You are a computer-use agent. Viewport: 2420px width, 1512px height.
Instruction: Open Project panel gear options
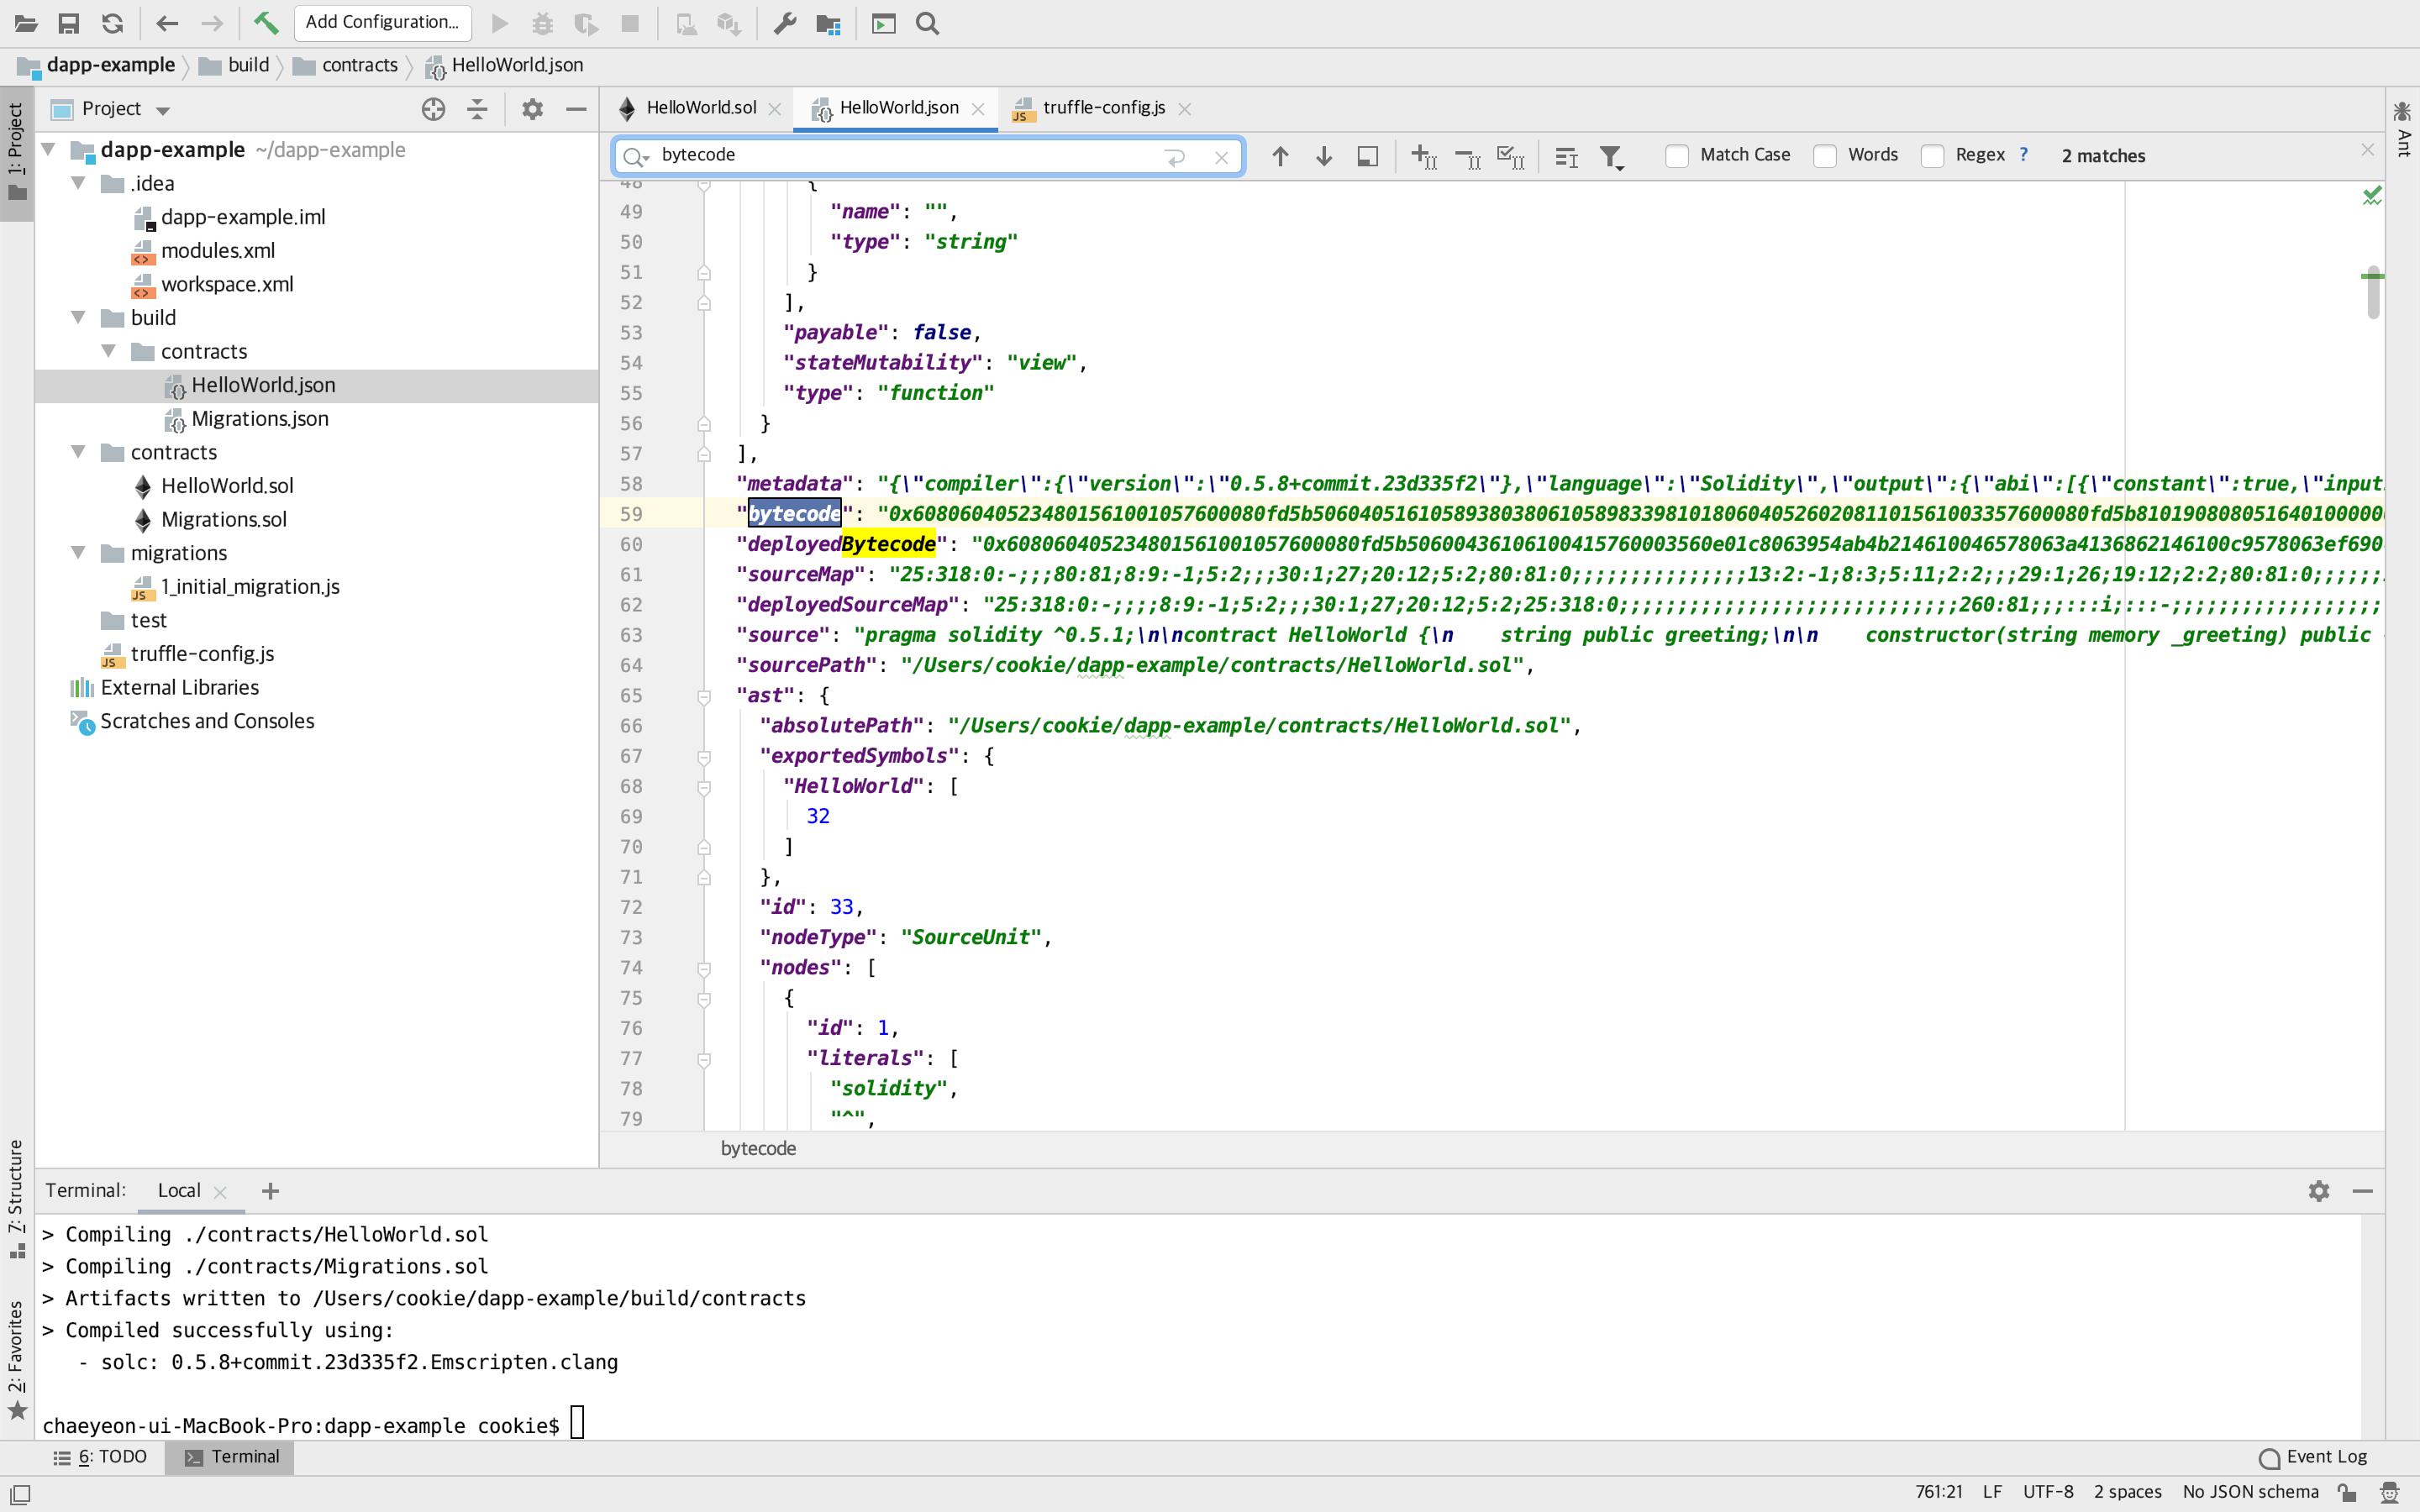coord(532,109)
